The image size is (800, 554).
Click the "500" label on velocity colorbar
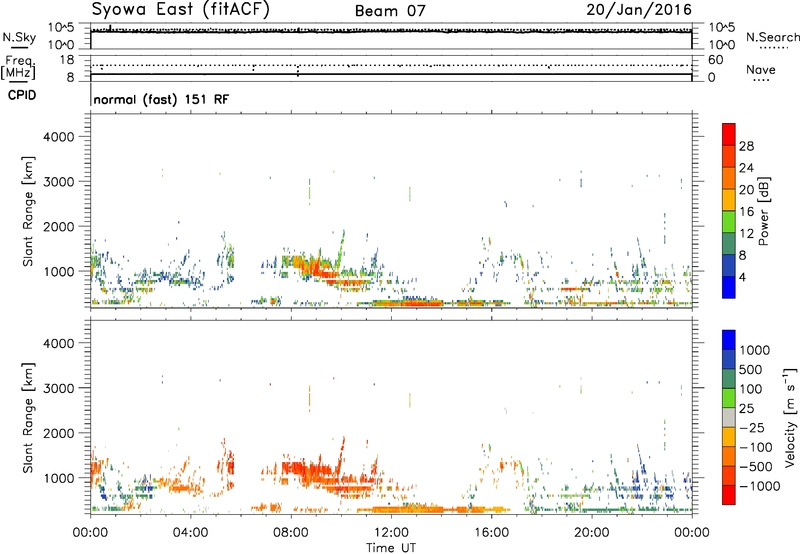751,370
